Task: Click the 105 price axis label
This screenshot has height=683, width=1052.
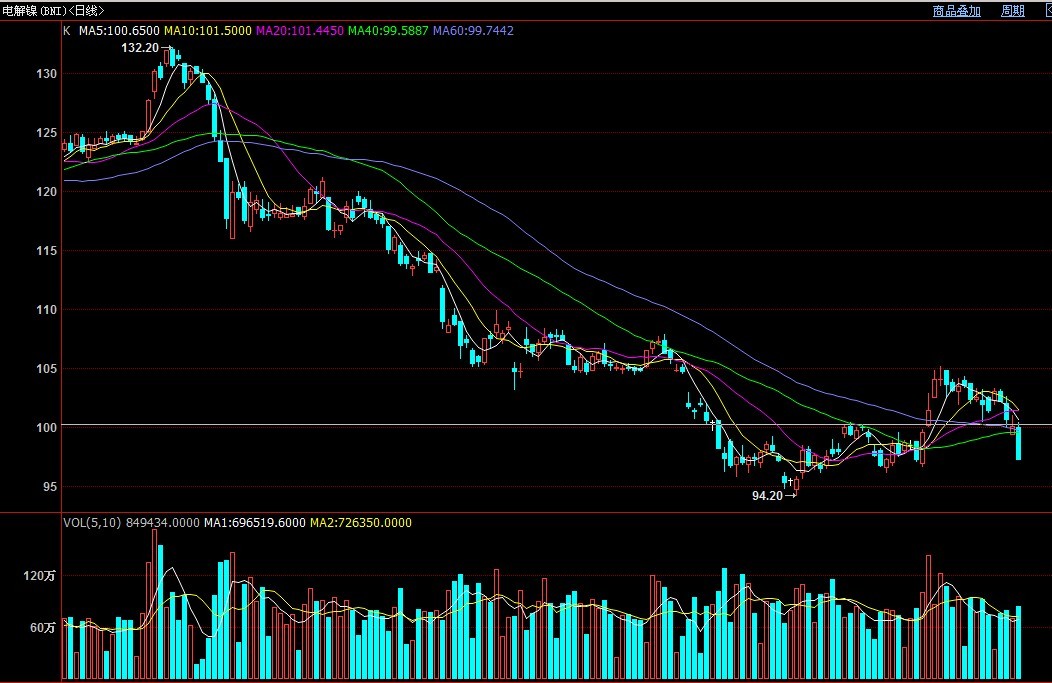Action: pyautogui.click(x=46, y=369)
